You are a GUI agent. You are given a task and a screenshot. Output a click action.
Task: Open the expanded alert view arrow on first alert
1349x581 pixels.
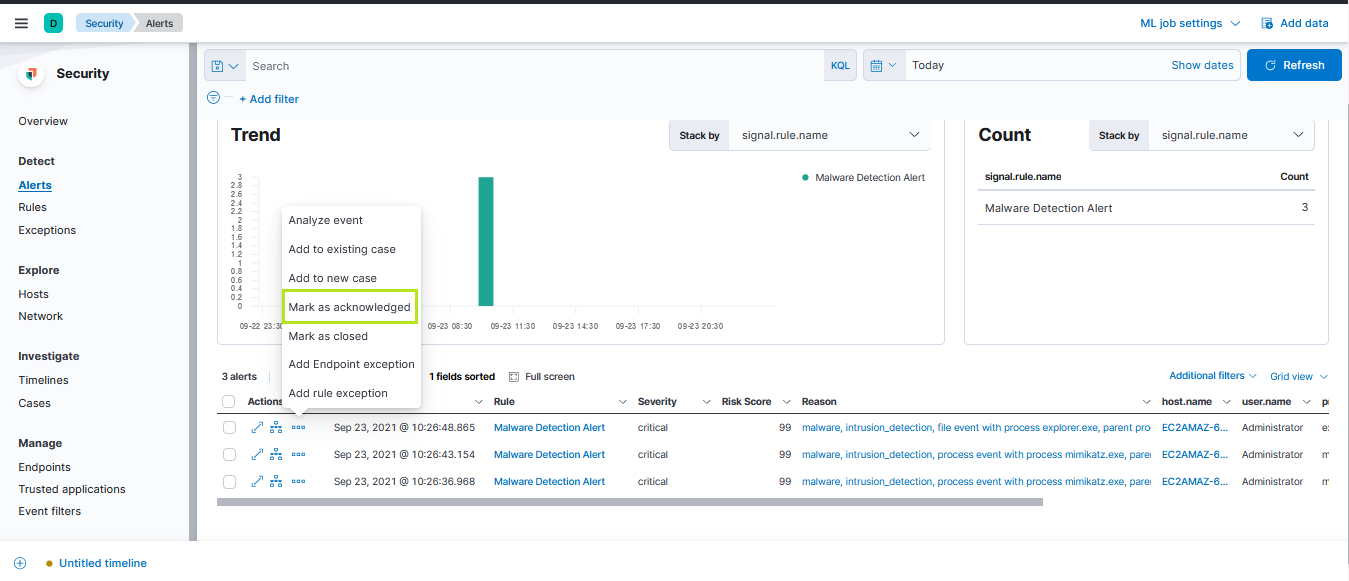257,427
